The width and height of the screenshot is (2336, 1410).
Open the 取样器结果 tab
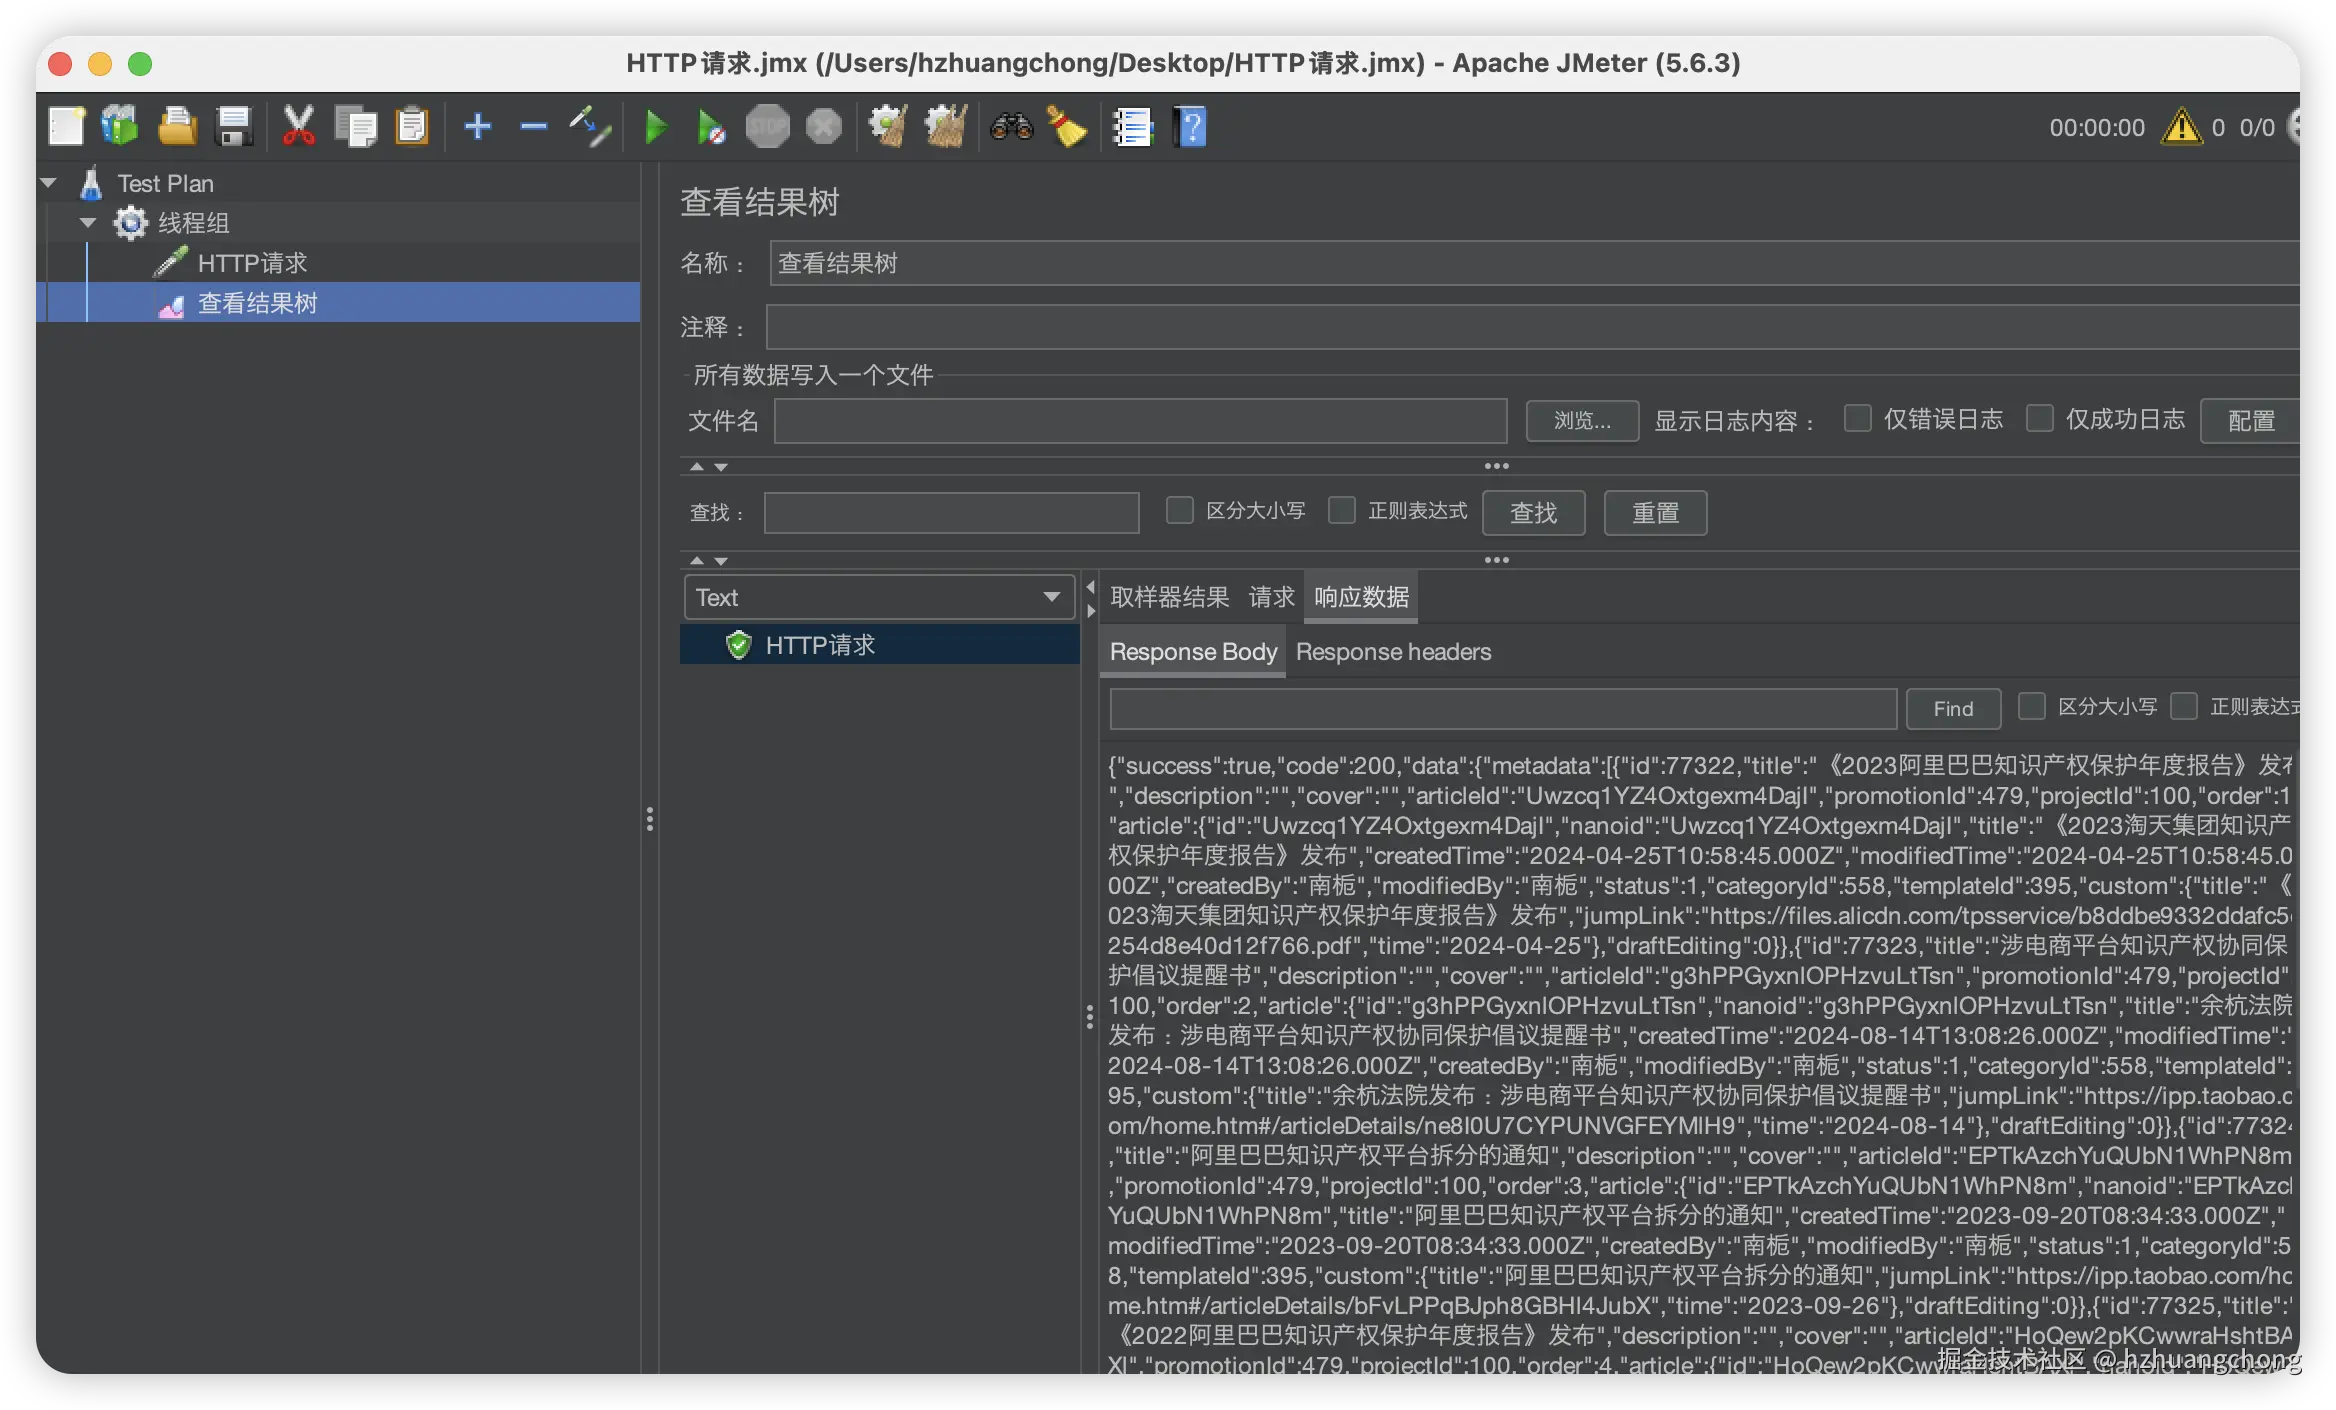pos(1169,597)
